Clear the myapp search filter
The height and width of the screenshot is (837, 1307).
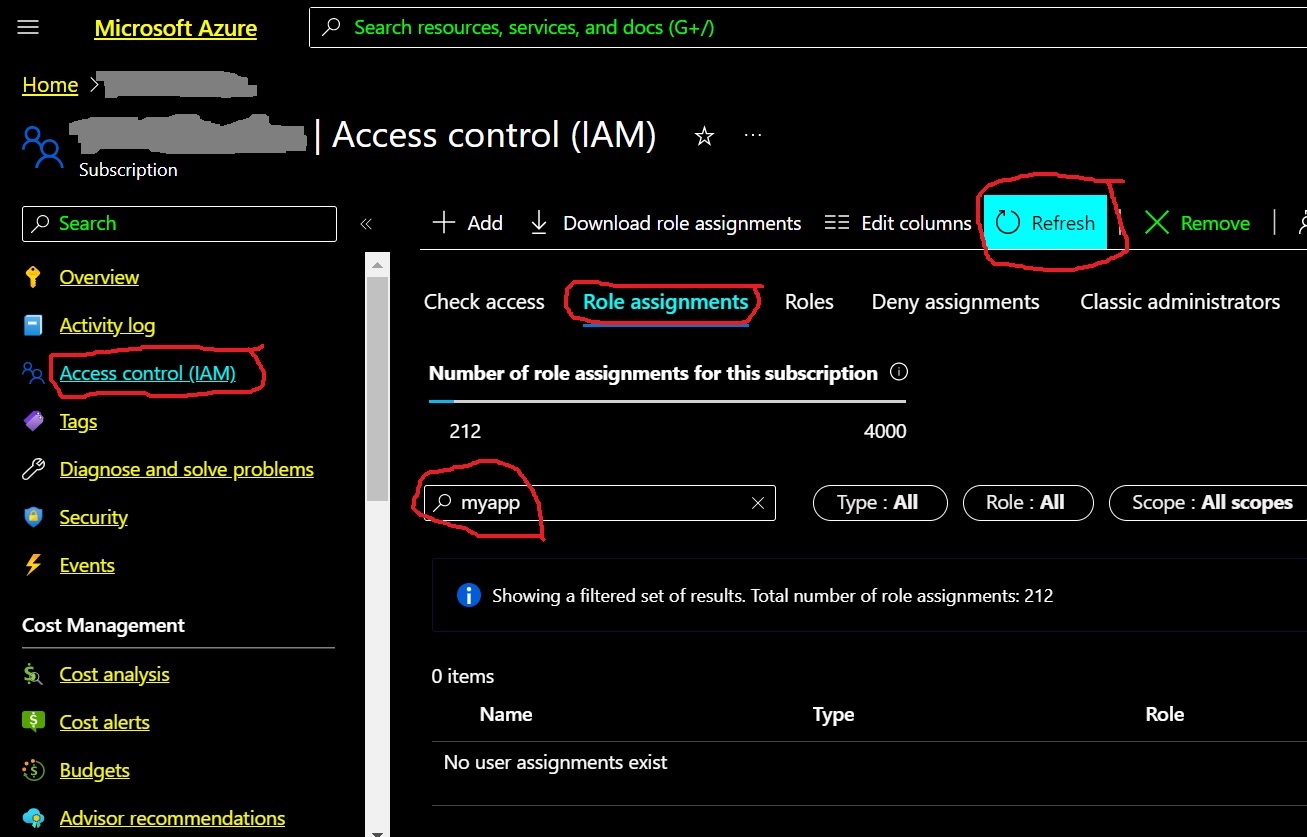pyautogui.click(x=758, y=504)
